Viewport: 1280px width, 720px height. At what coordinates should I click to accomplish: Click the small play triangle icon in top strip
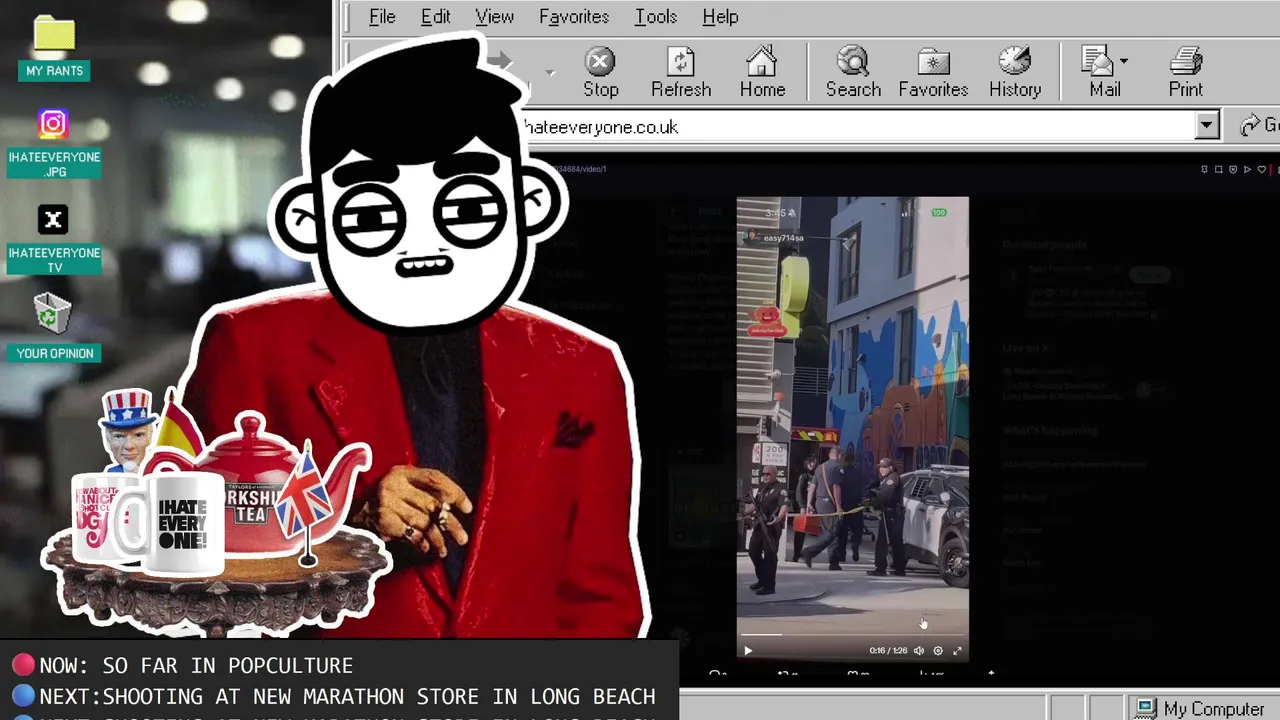tap(1247, 169)
